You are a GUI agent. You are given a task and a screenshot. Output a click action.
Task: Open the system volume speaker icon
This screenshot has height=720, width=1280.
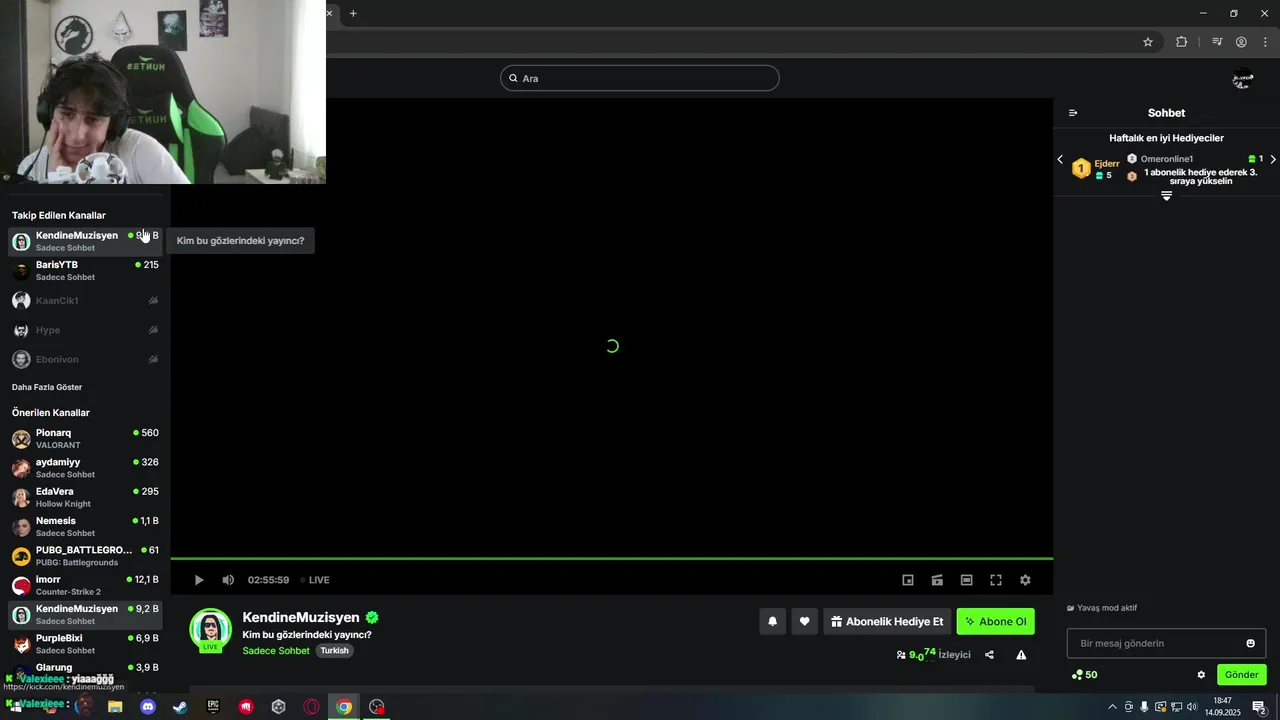[x=1191, y=707]
